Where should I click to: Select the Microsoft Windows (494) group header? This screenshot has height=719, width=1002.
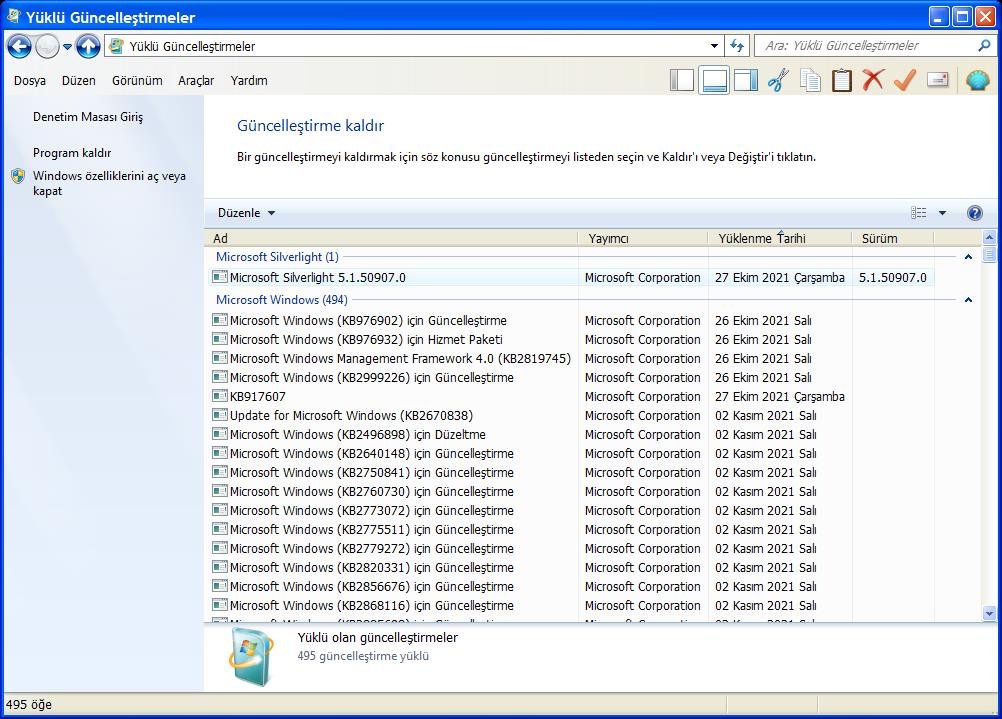click(282, 300)
